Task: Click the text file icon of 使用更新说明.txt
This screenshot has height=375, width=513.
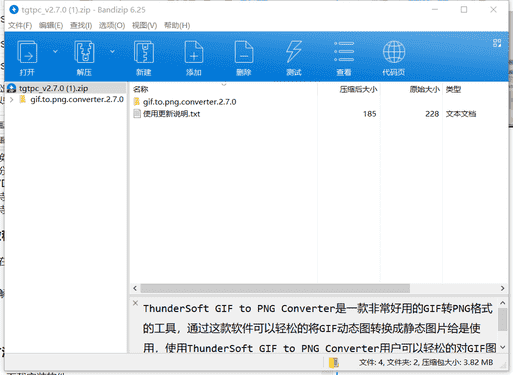Action: pos(137,114)
